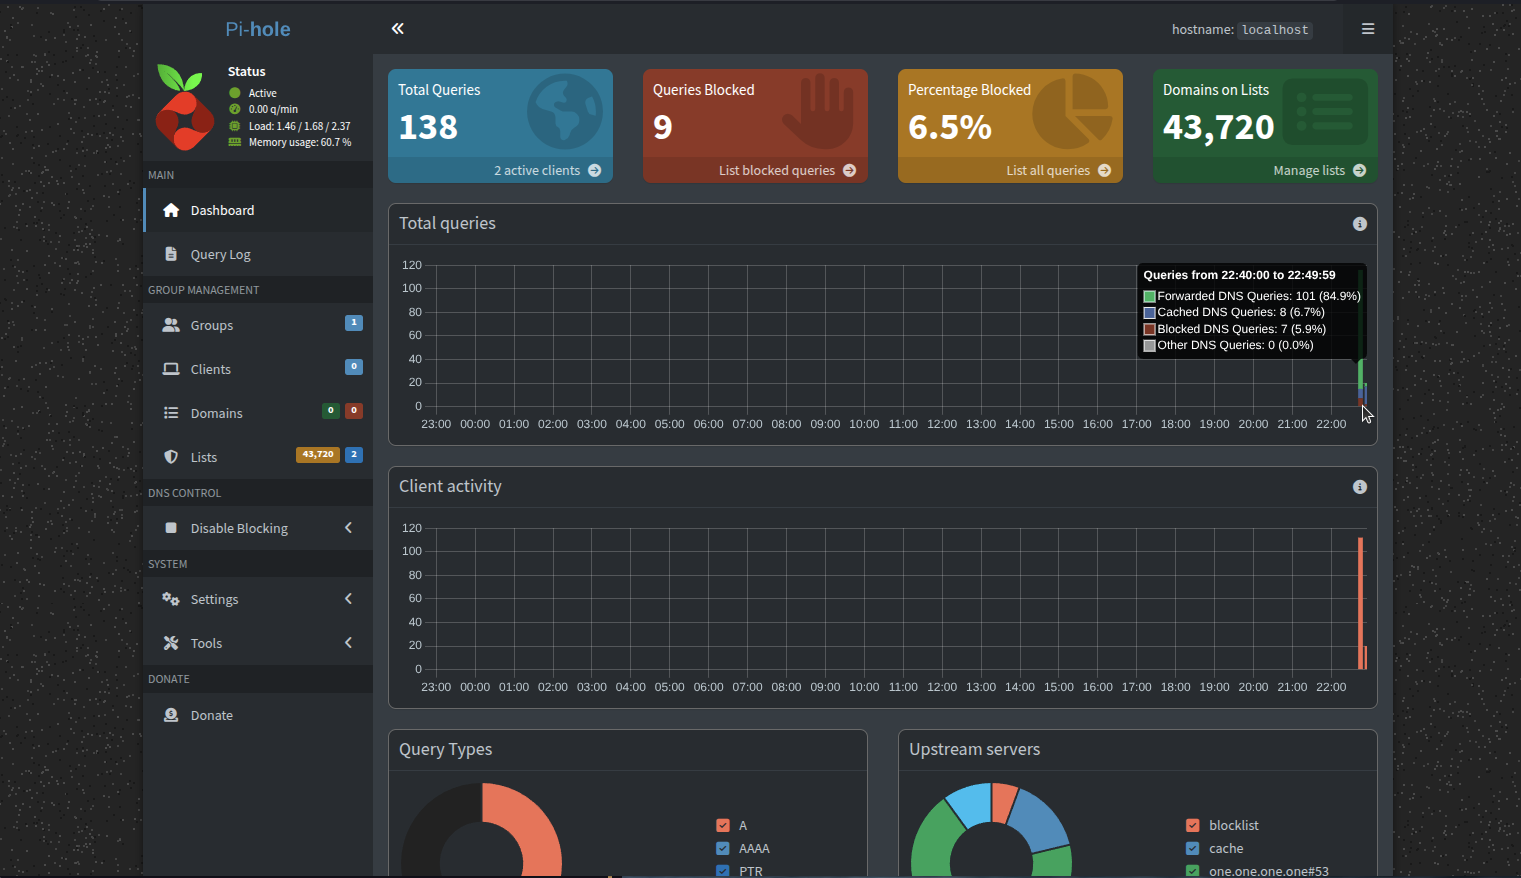This screenshot has height=878, width=1521.
Task: Click the Groups people icon
Action: click(x=171, y=325)
